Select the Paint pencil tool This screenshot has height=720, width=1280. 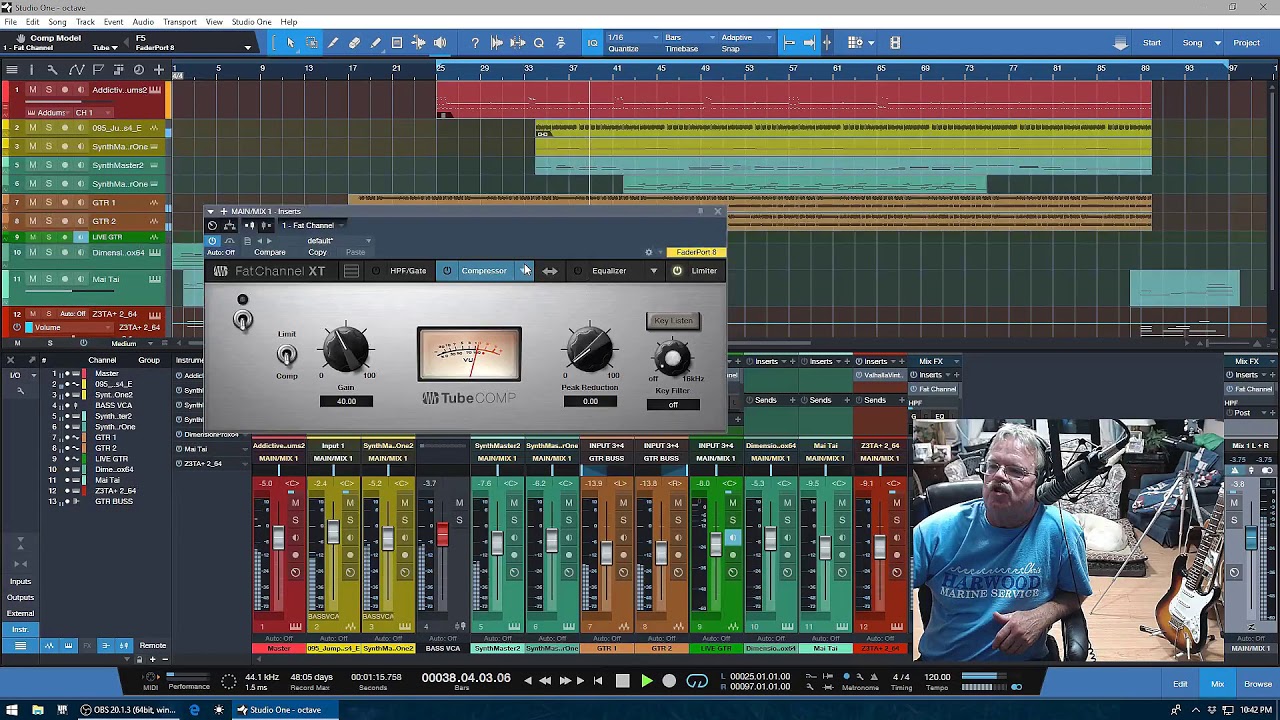(376, 42)
